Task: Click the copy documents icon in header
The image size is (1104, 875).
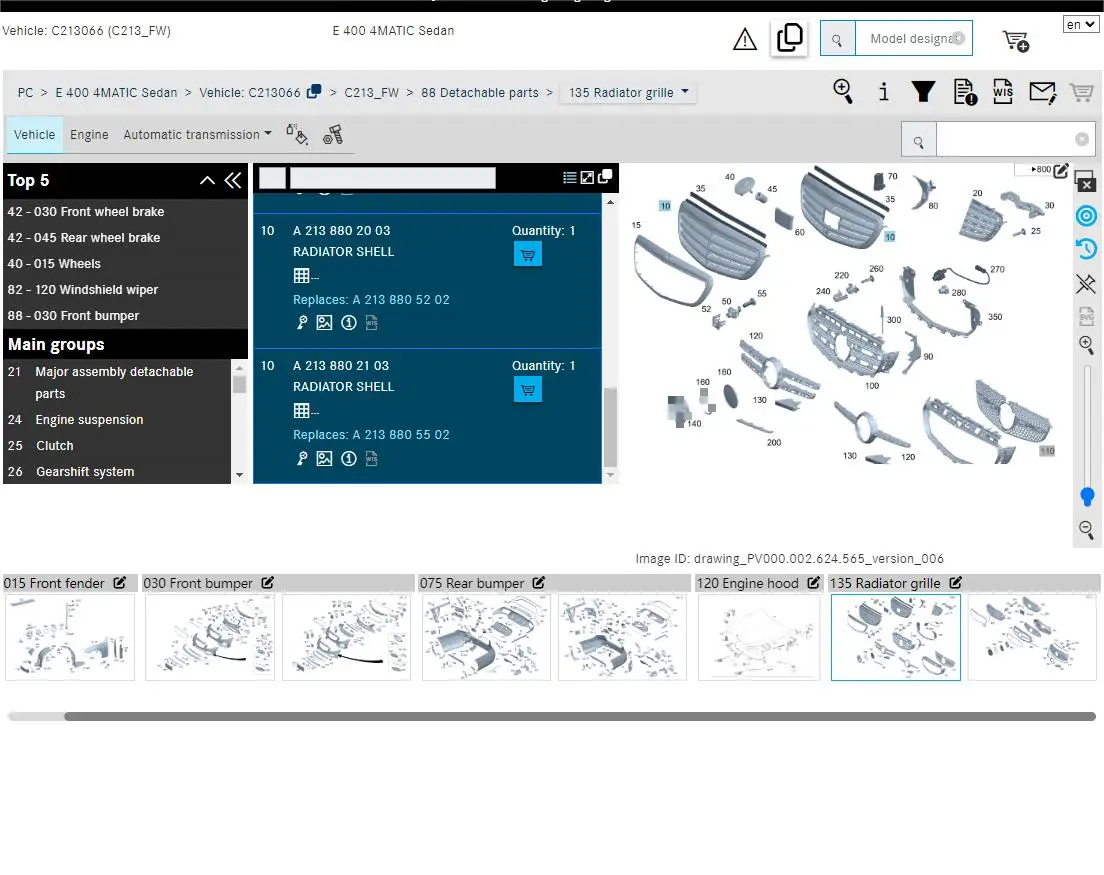Action: click(x=789, y=37)
